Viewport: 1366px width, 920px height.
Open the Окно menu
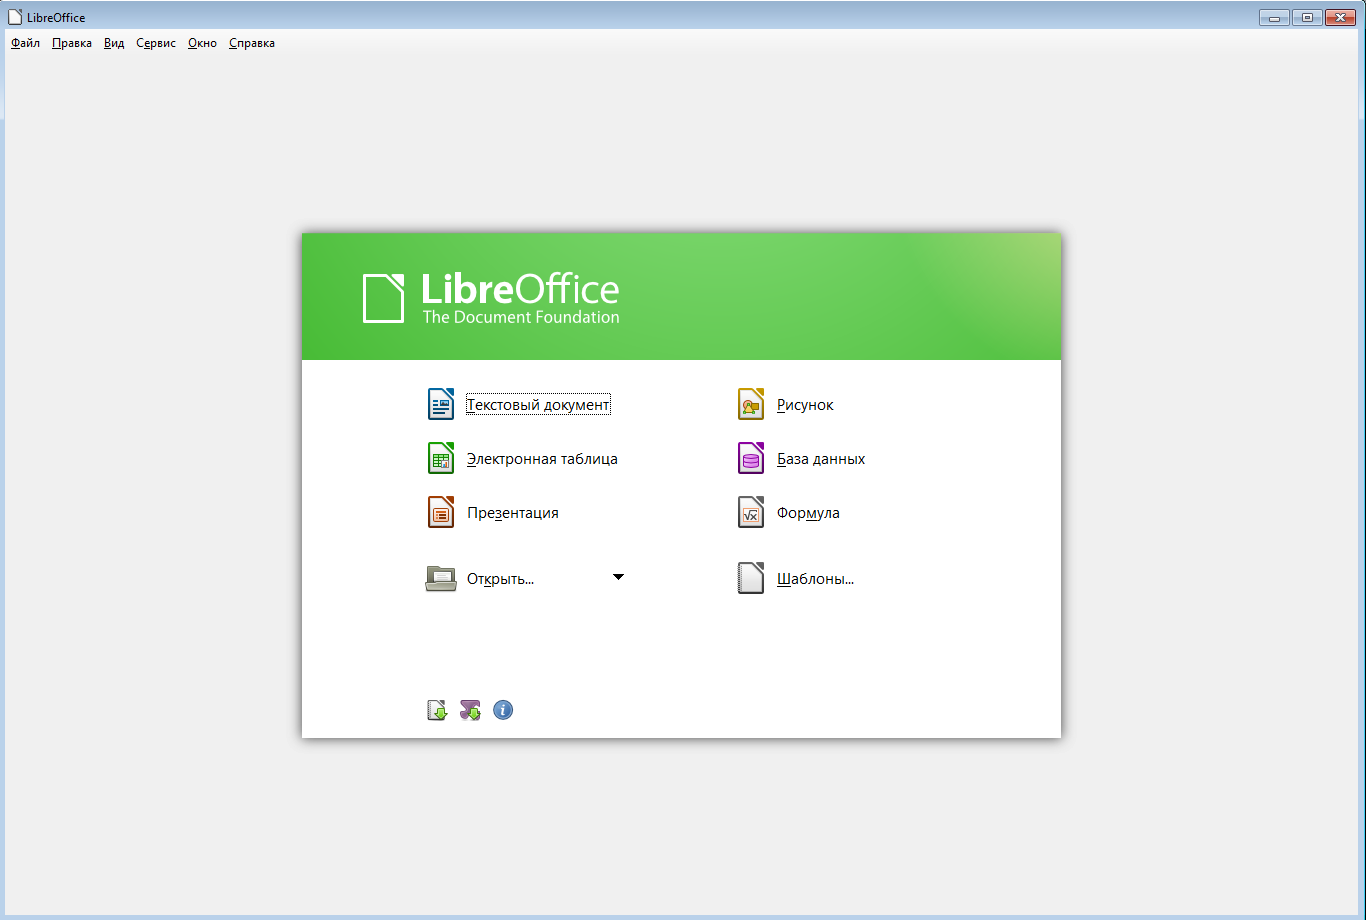pyautogui.click(x=202, y=43)
